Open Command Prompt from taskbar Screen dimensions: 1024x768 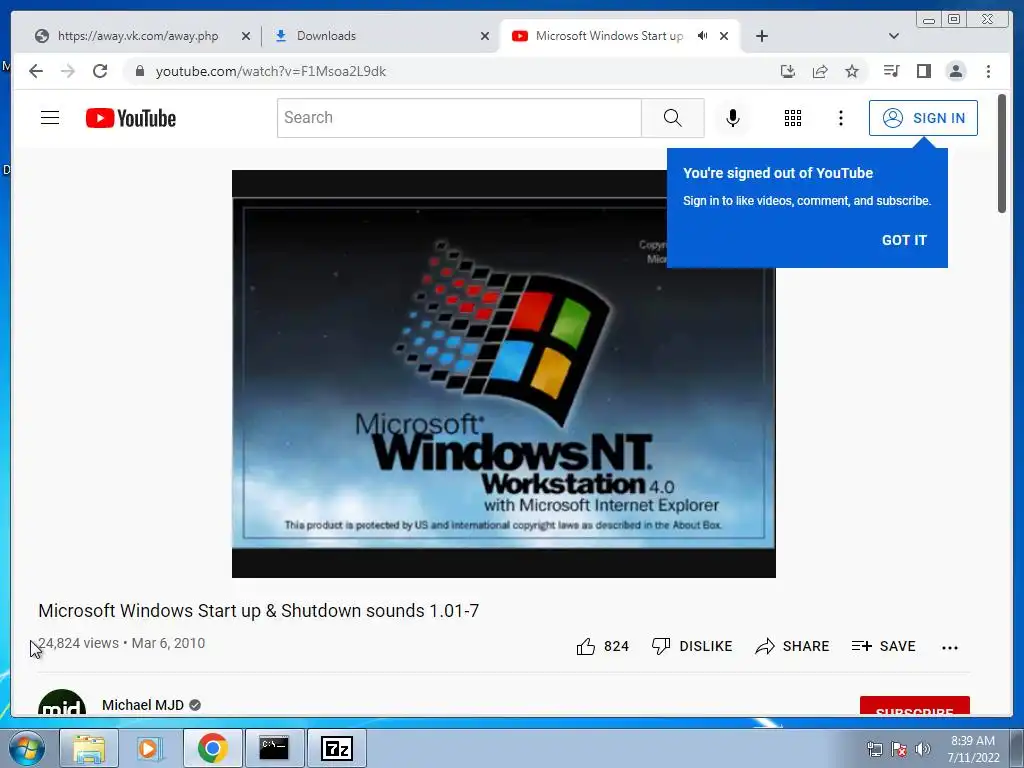coord(274,748)
